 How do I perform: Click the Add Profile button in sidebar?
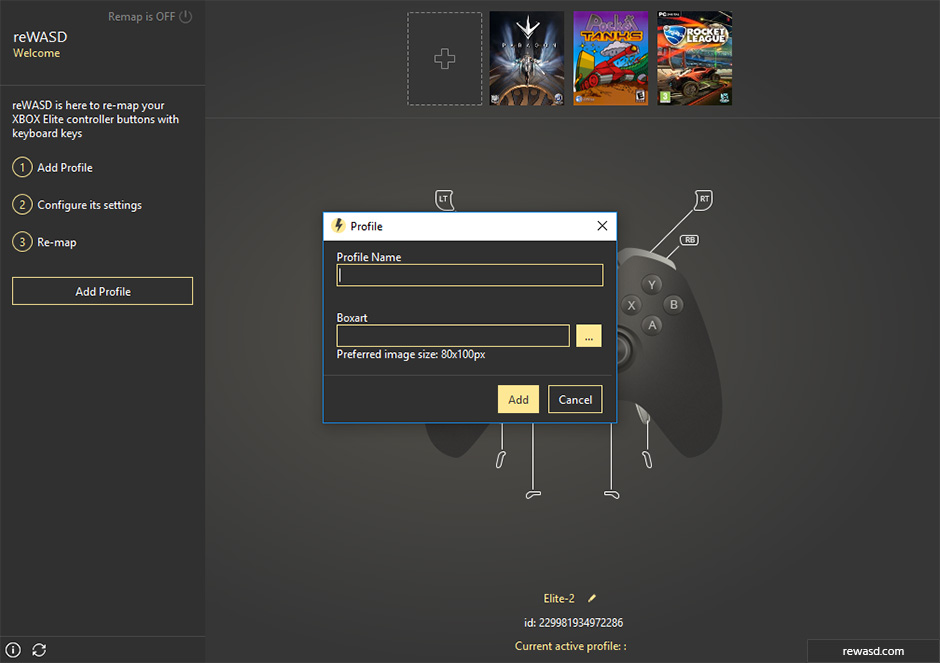pos(102,291)
